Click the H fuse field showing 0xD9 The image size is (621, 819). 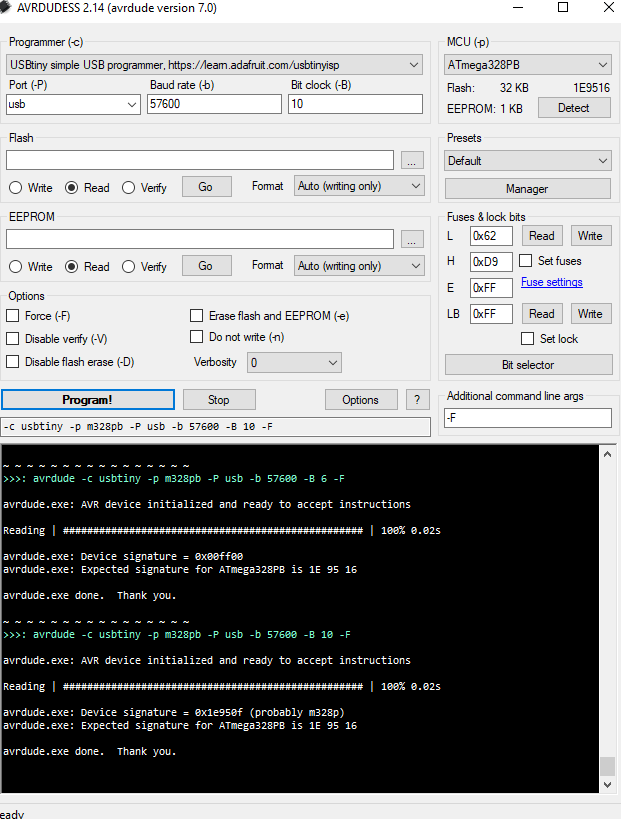click(491, 261)
